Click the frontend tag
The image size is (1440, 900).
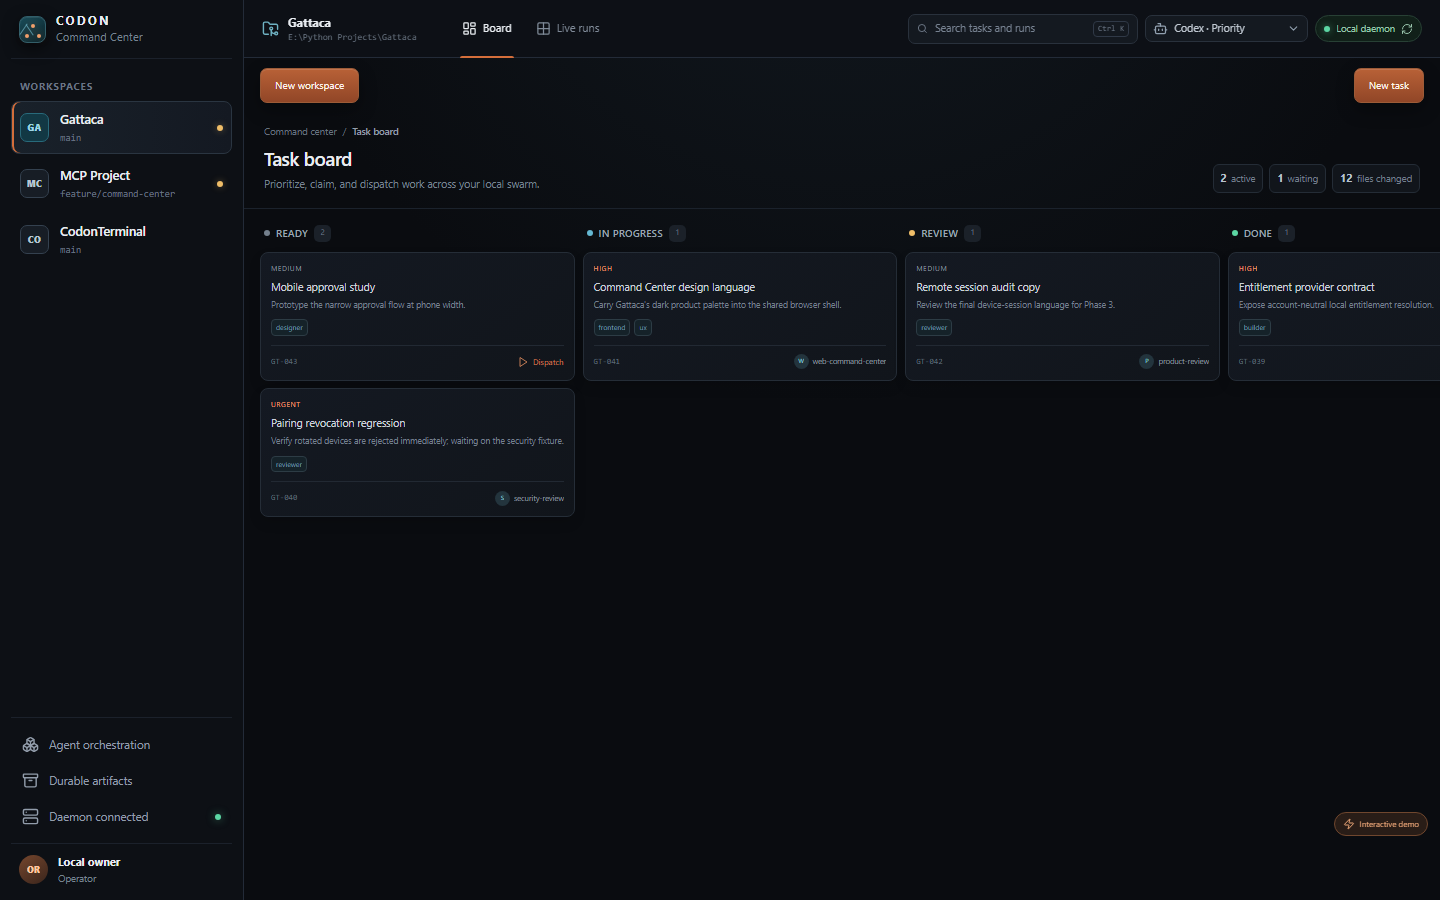[x=611, y=328]
